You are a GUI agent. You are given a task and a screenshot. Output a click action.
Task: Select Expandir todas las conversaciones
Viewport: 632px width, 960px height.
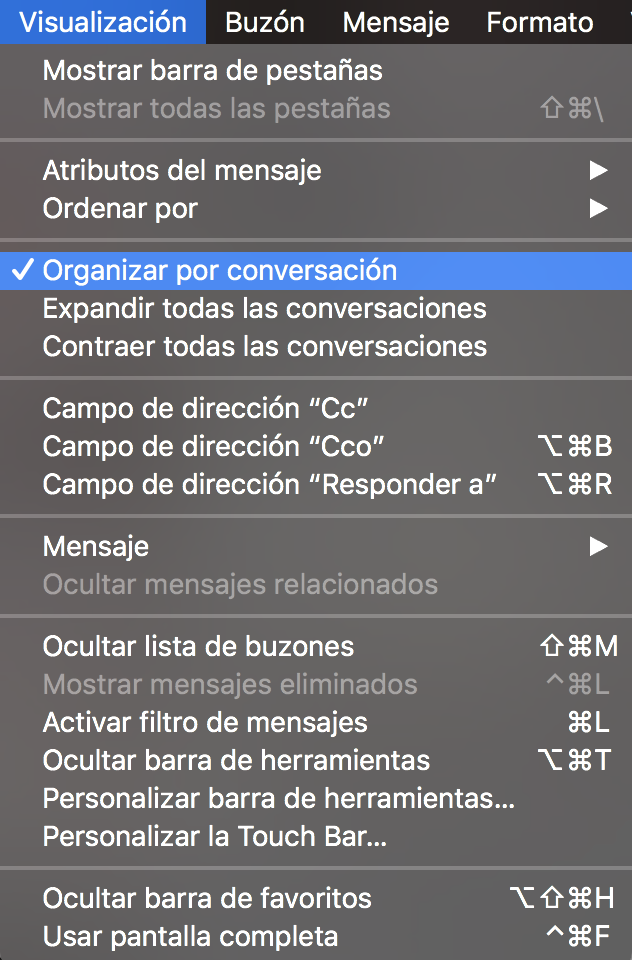pyautogui.click(x=264, y=309)
